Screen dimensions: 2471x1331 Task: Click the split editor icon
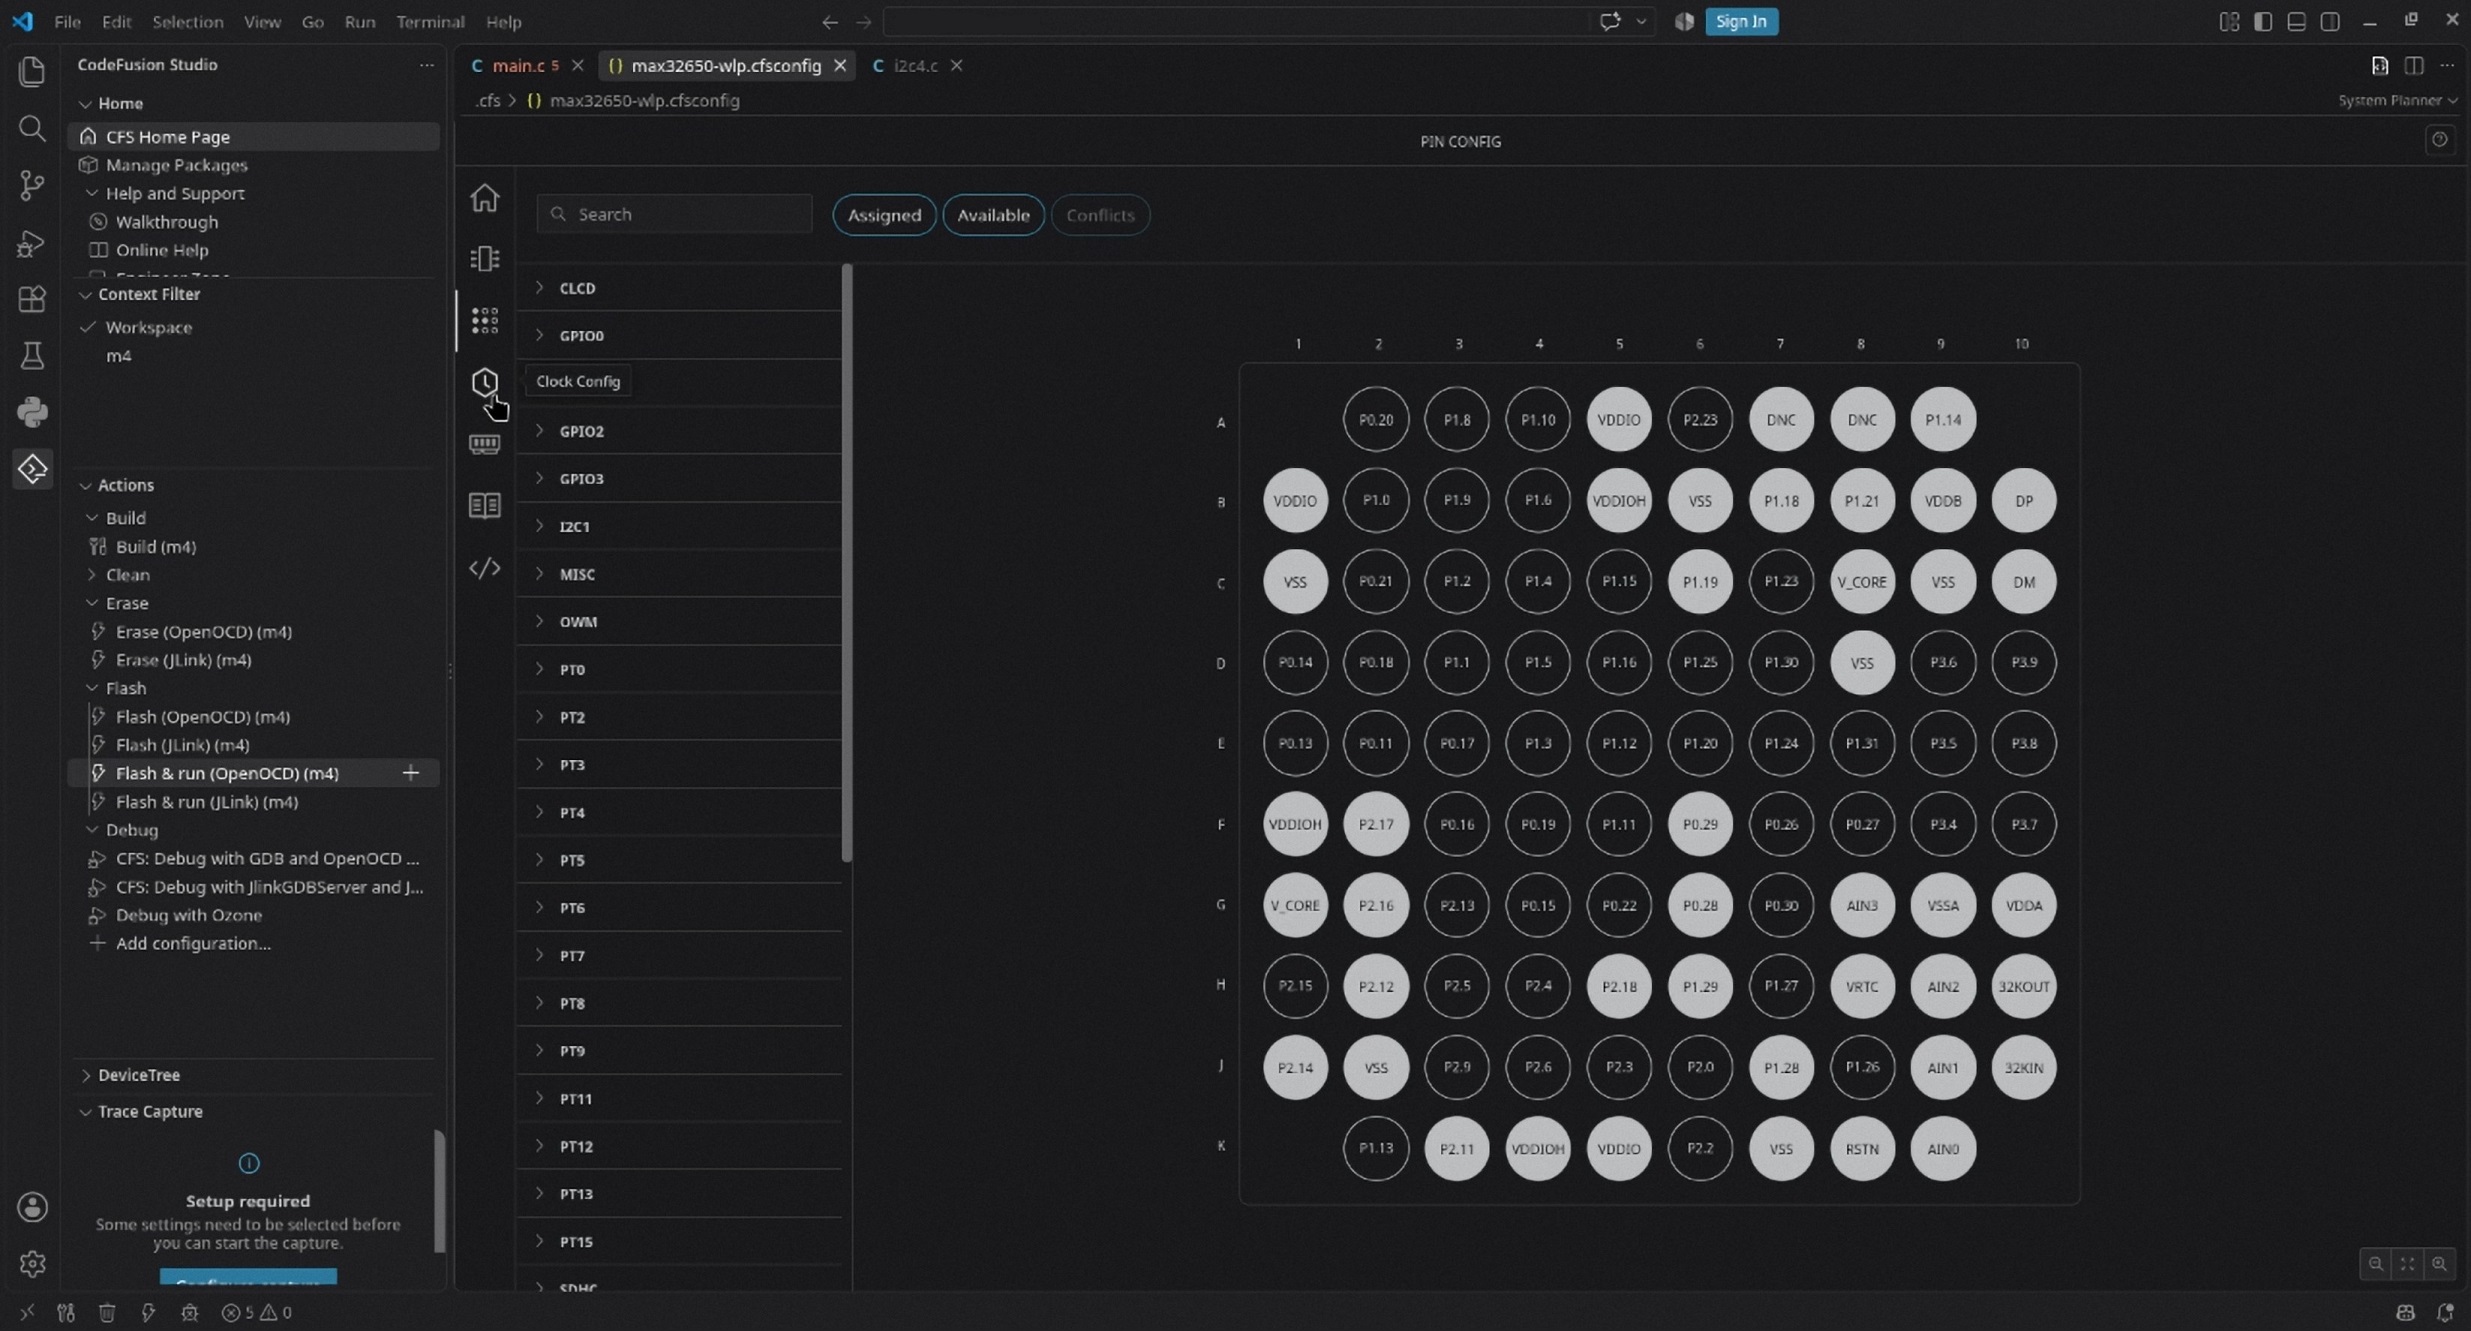click(x=2413, y=65)
